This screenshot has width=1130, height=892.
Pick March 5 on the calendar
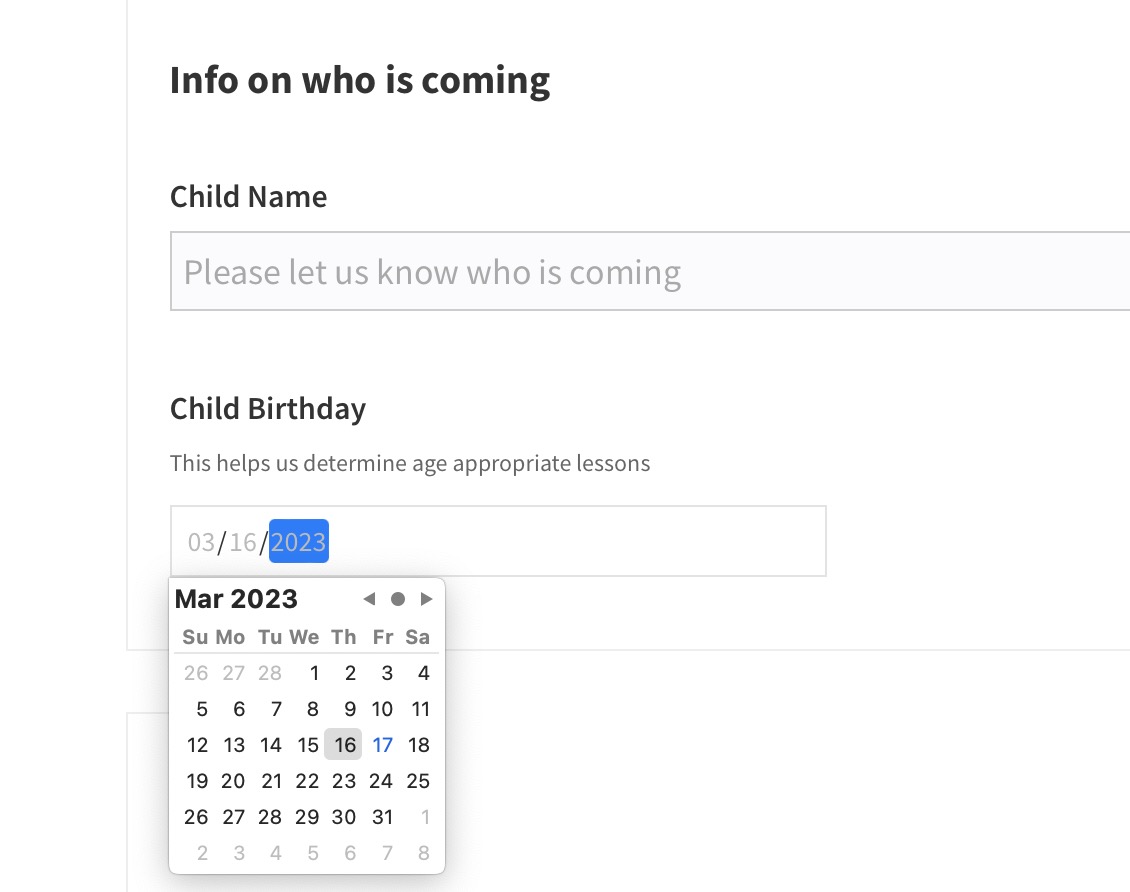(x=202, y=709)
